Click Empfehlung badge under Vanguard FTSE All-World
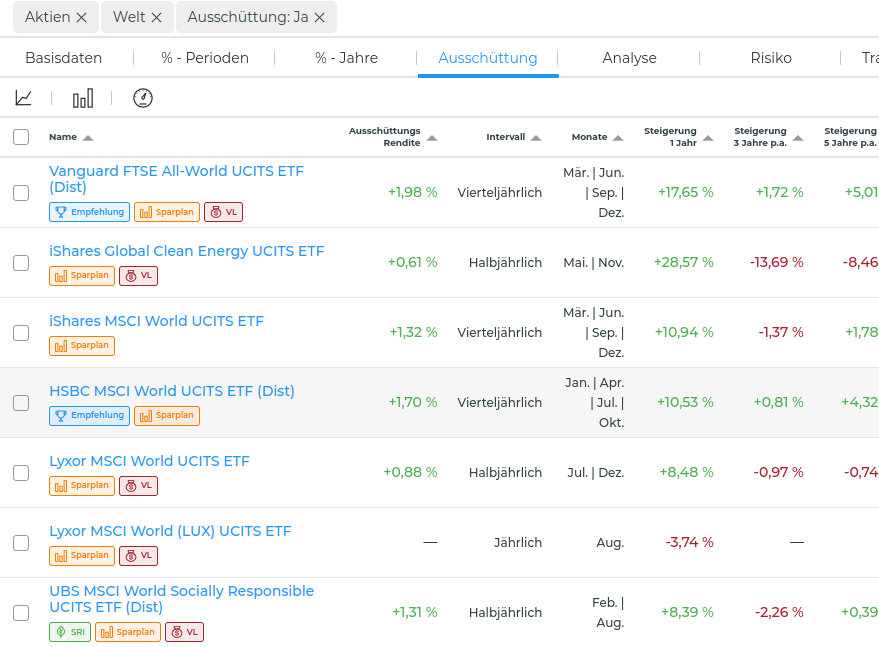 [89, 212]
